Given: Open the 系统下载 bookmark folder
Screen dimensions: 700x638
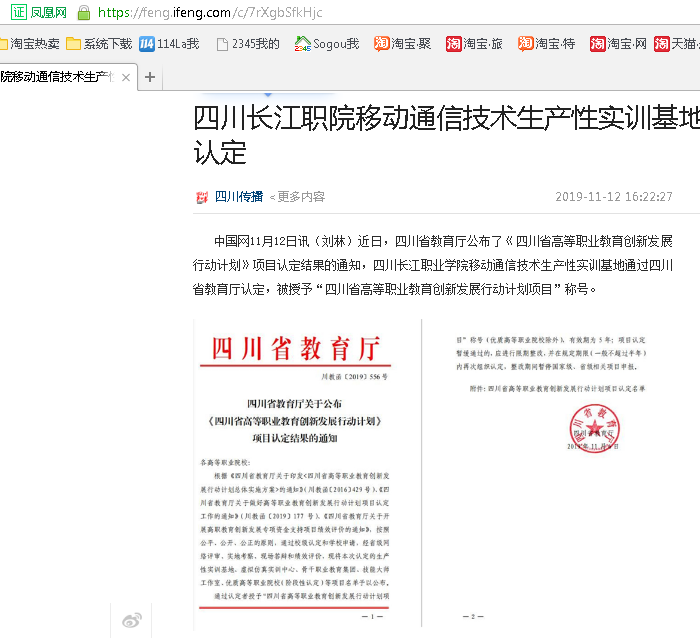Looking at the screenshot, I should [x=99, y=44].
